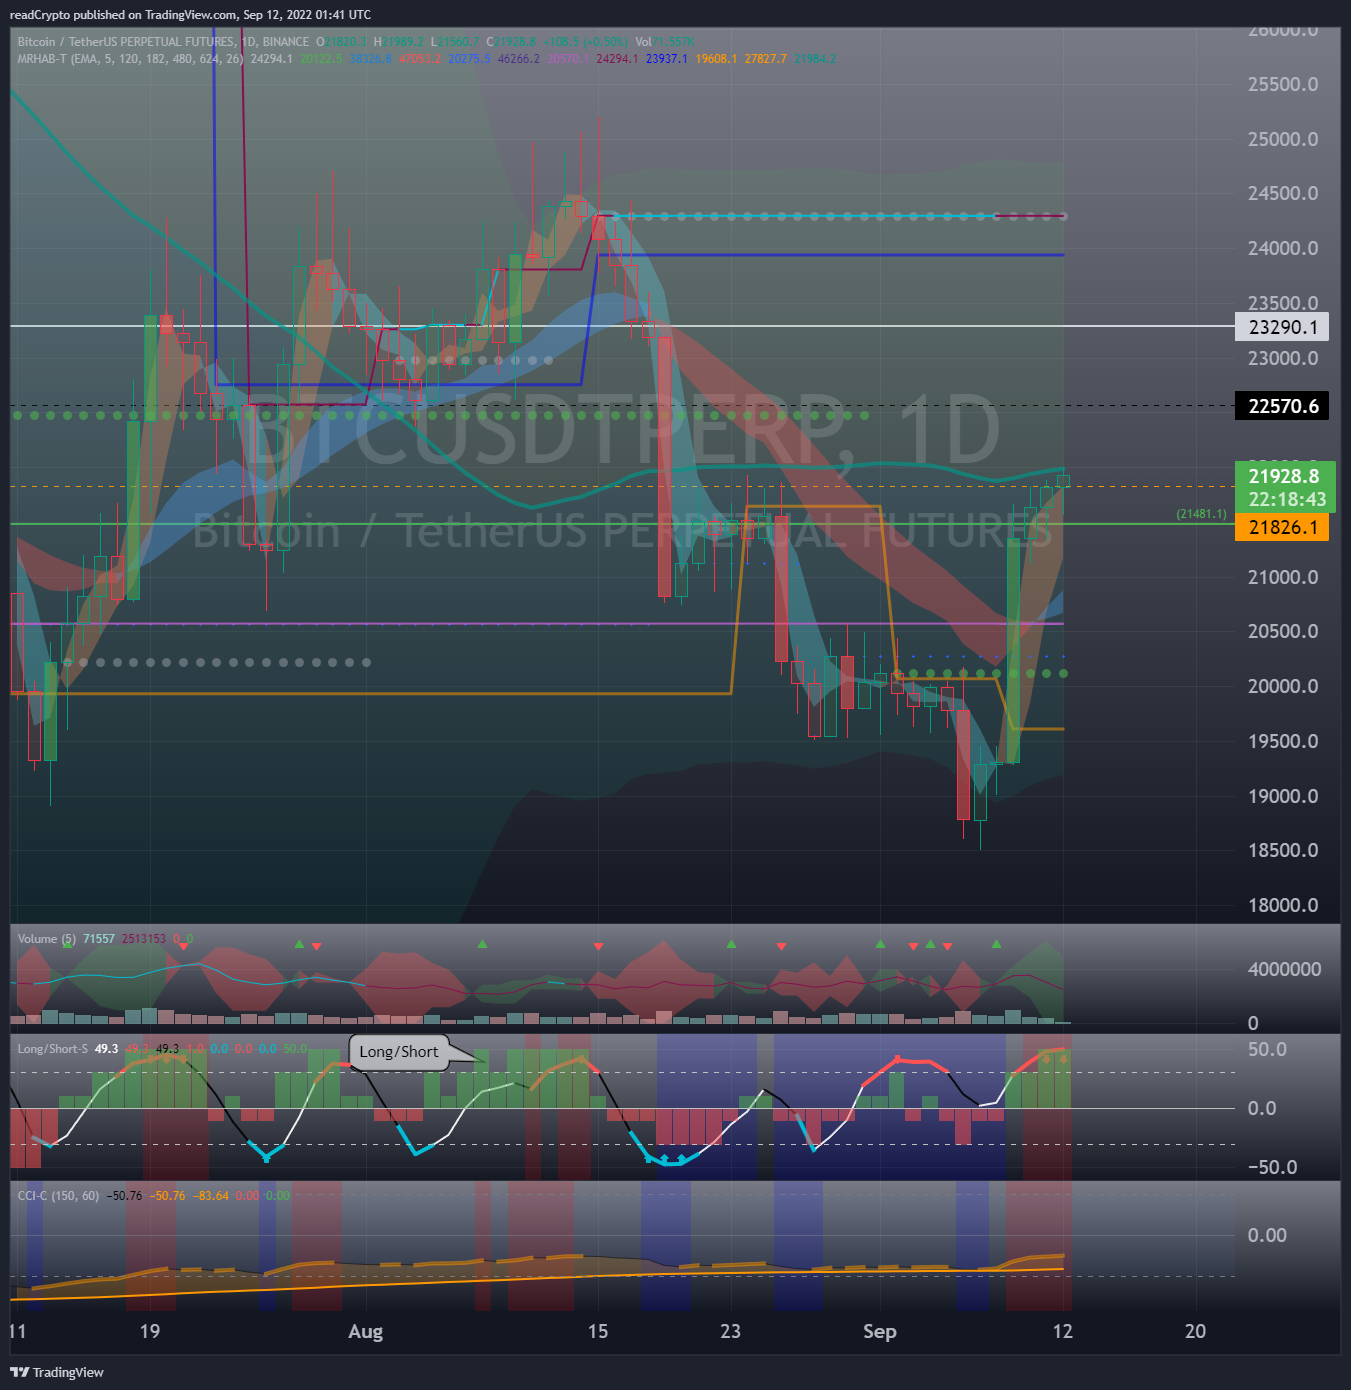Select the Volume (5) indicator legend
The image size is (1351, 1390).
pos(46,939)
